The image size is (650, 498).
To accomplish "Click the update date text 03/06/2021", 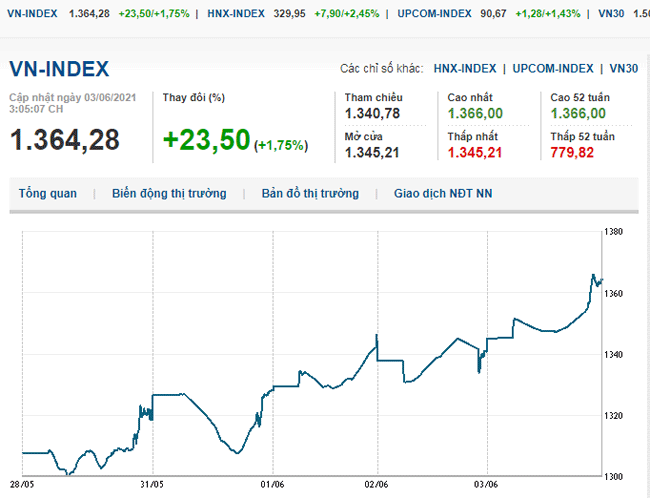I will (x=110, y=97).
